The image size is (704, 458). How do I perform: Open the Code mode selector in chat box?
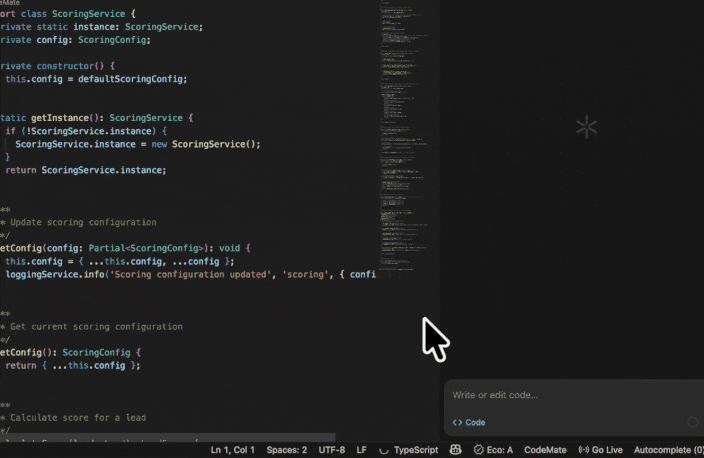[469, 423]
